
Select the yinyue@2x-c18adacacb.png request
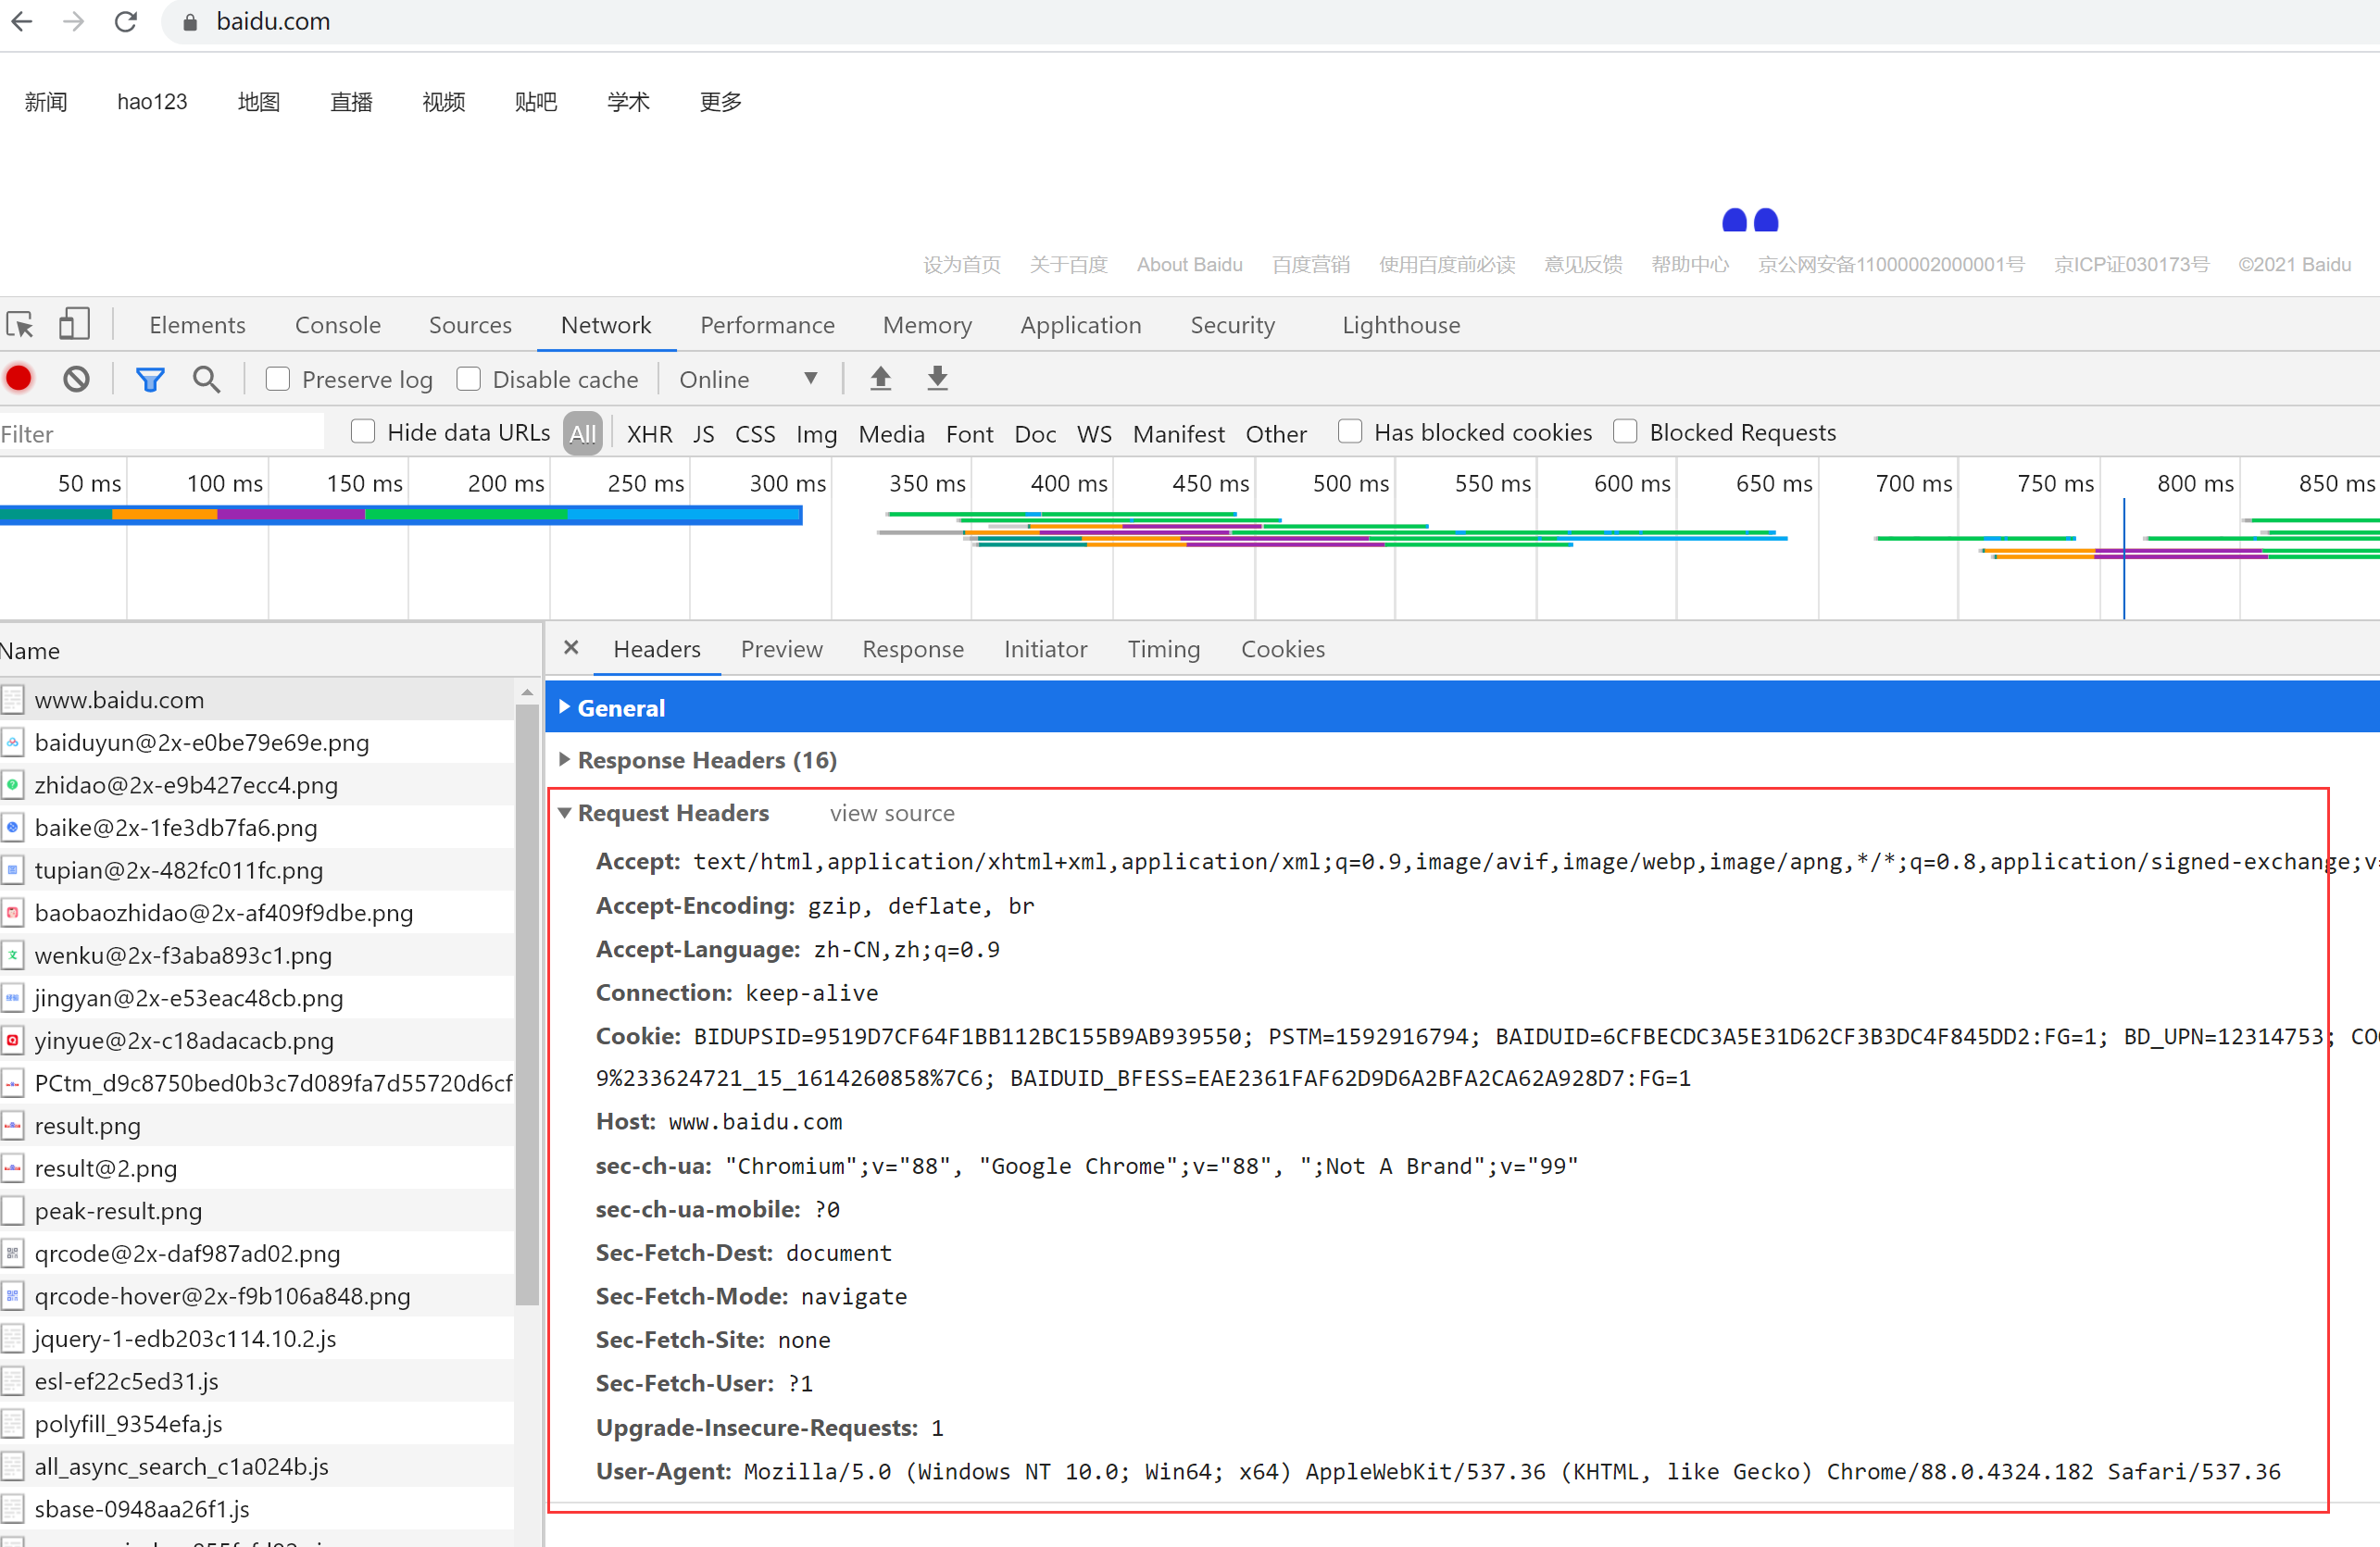point(257,1040)
